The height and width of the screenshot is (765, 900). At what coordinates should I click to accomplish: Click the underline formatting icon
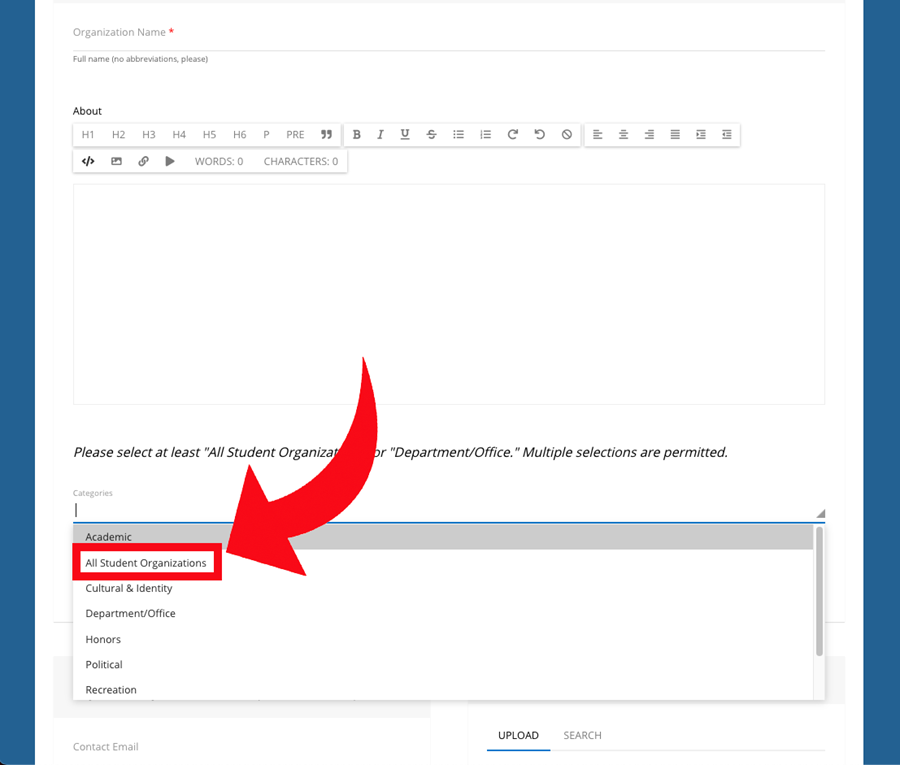pos(405,135)
